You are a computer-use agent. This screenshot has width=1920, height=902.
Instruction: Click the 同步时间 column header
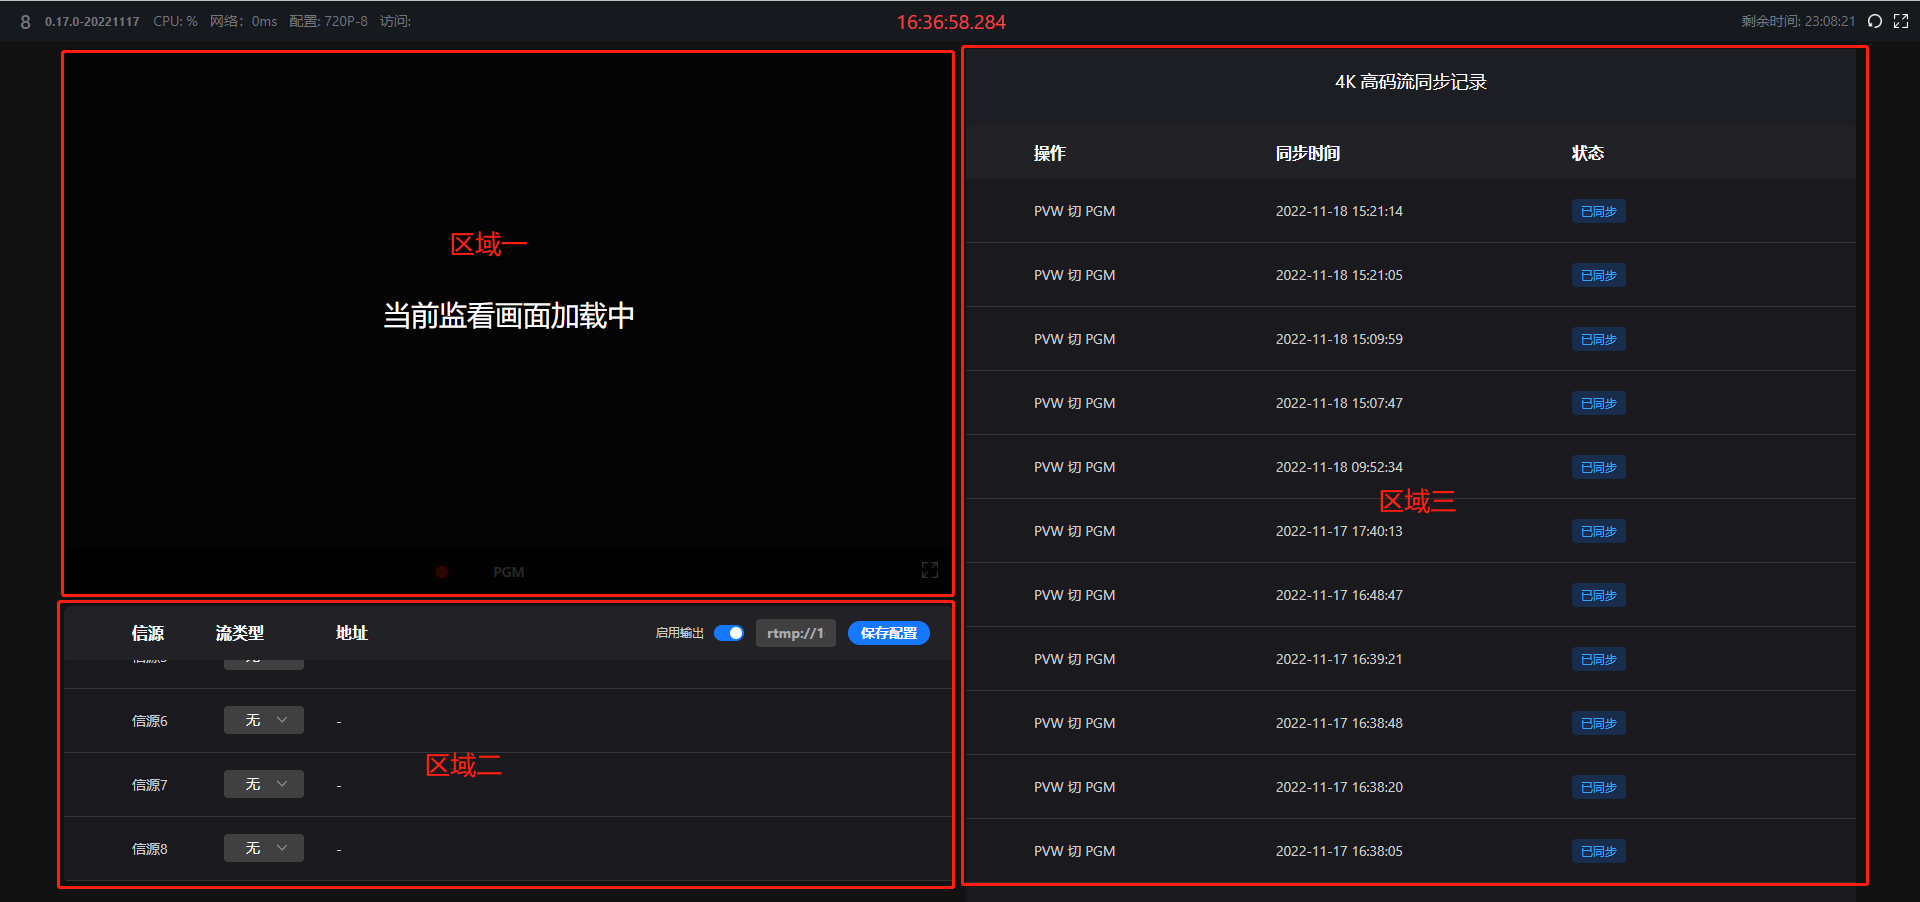pyautogui.click(x=1307, y=153)
